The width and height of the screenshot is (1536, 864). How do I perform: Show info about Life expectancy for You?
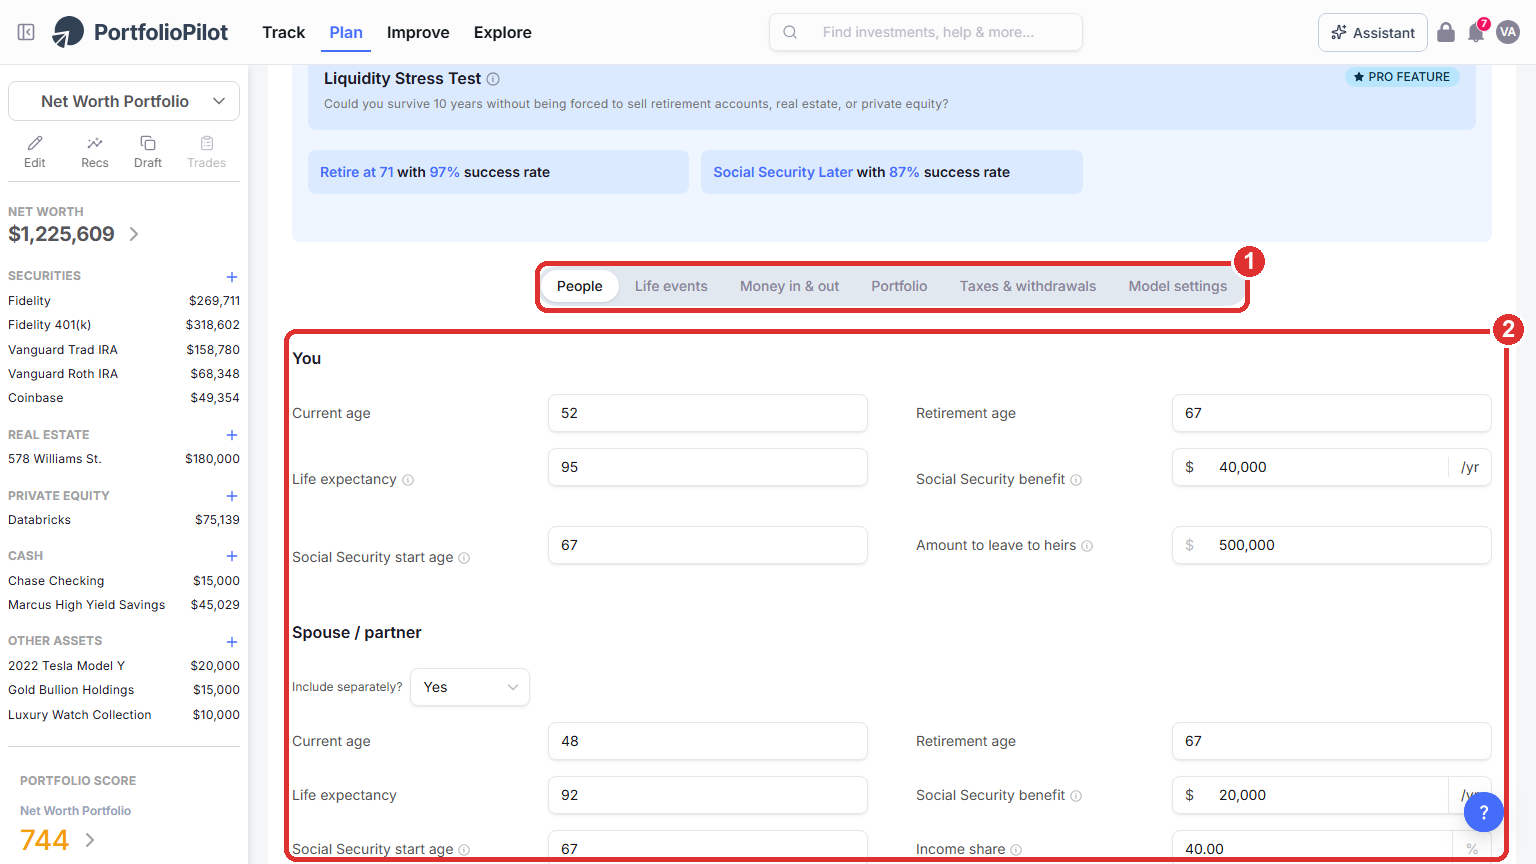click(x=408, y=480)
